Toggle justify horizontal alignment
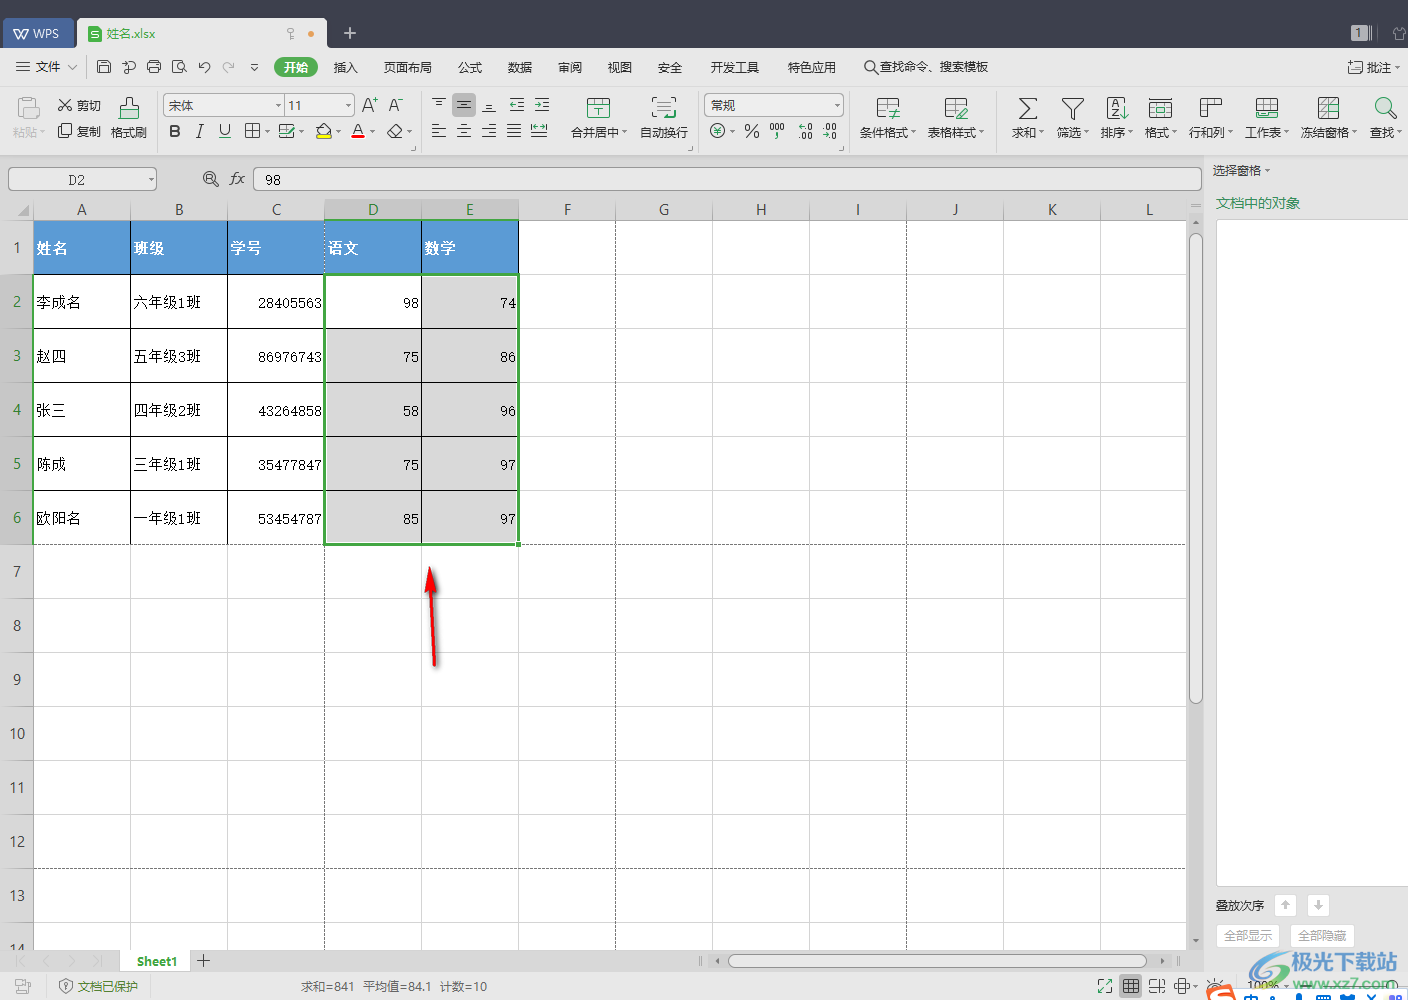Screen dimensions: 1408x1000 point(514,131)
